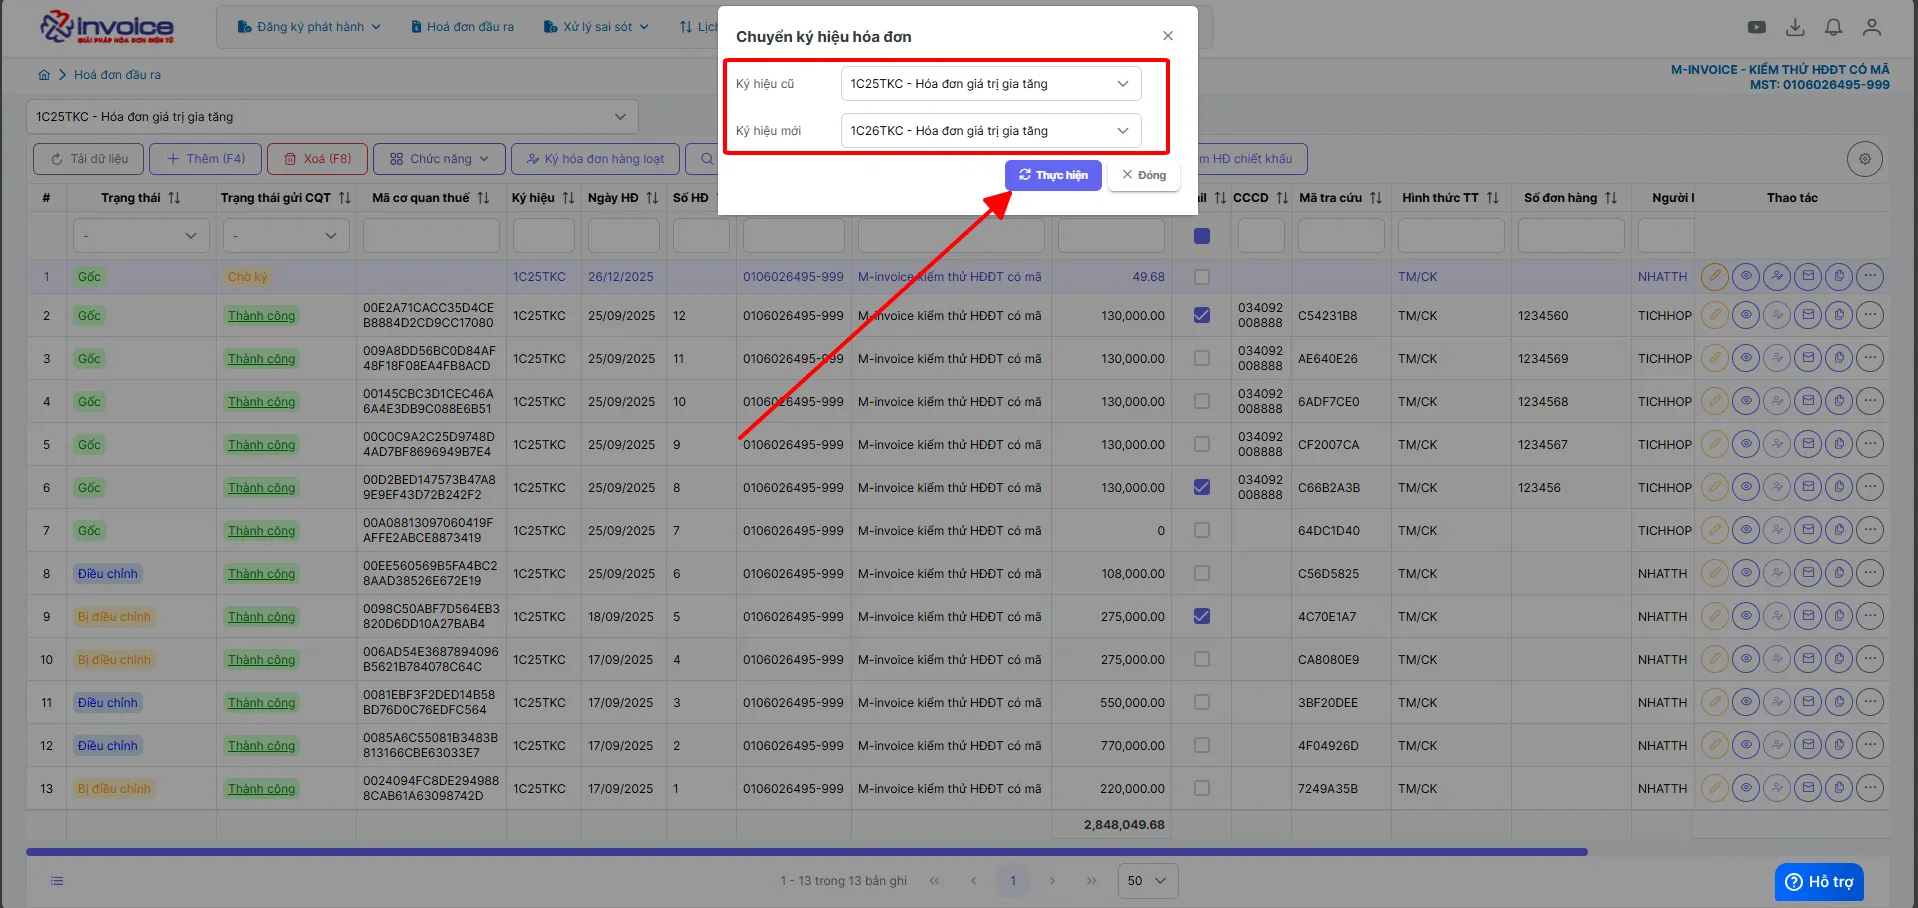Click the Chờ ký status in row 1
The image size is (1918, 908).
click(247, 277)
